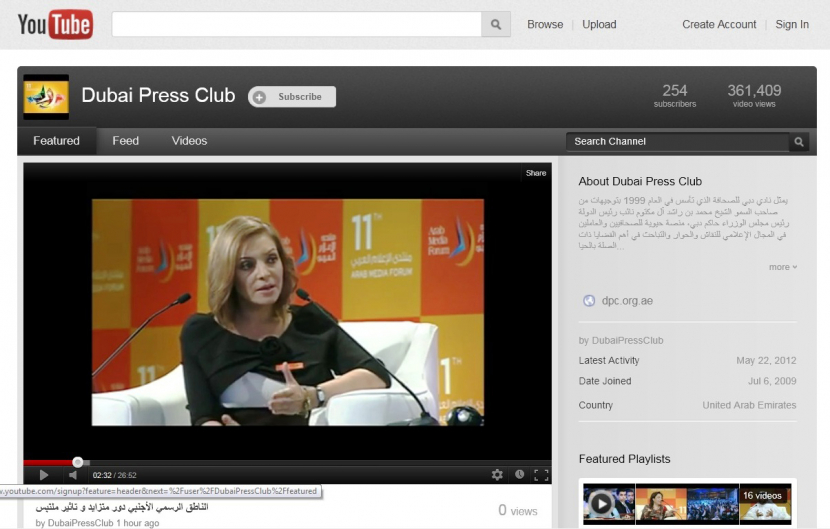Click the DubaiPressClub author name under About
Image resolution: width=830 pixels, height=529 pixels.
tap(627, 340)
